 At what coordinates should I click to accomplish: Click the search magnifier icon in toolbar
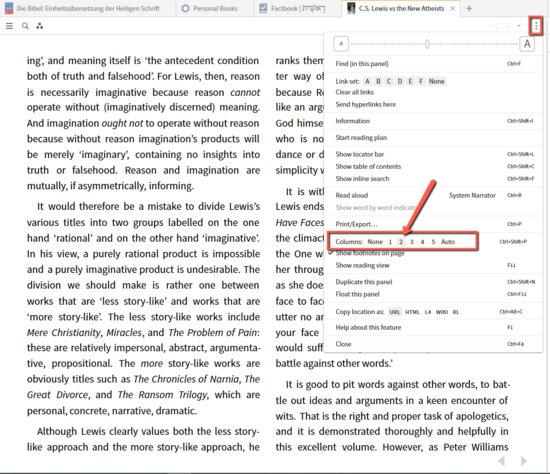coord(25,26)
